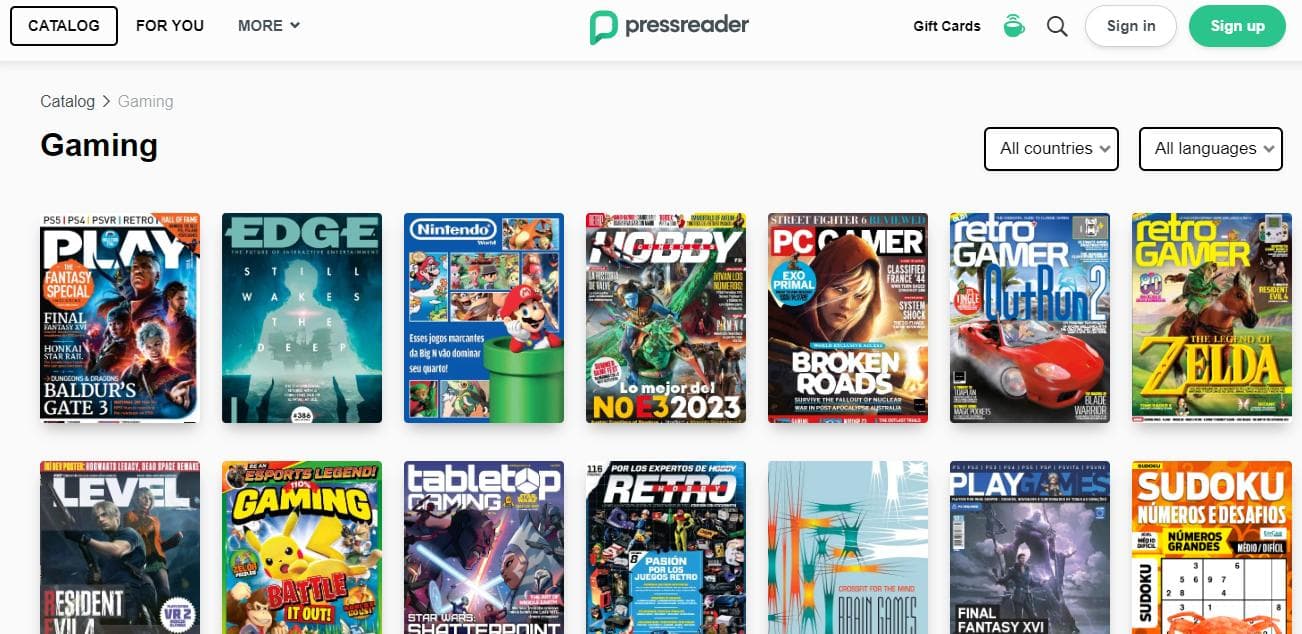1302x634 pixels.
Task: Expand the More menu
Action: point(268,26)
